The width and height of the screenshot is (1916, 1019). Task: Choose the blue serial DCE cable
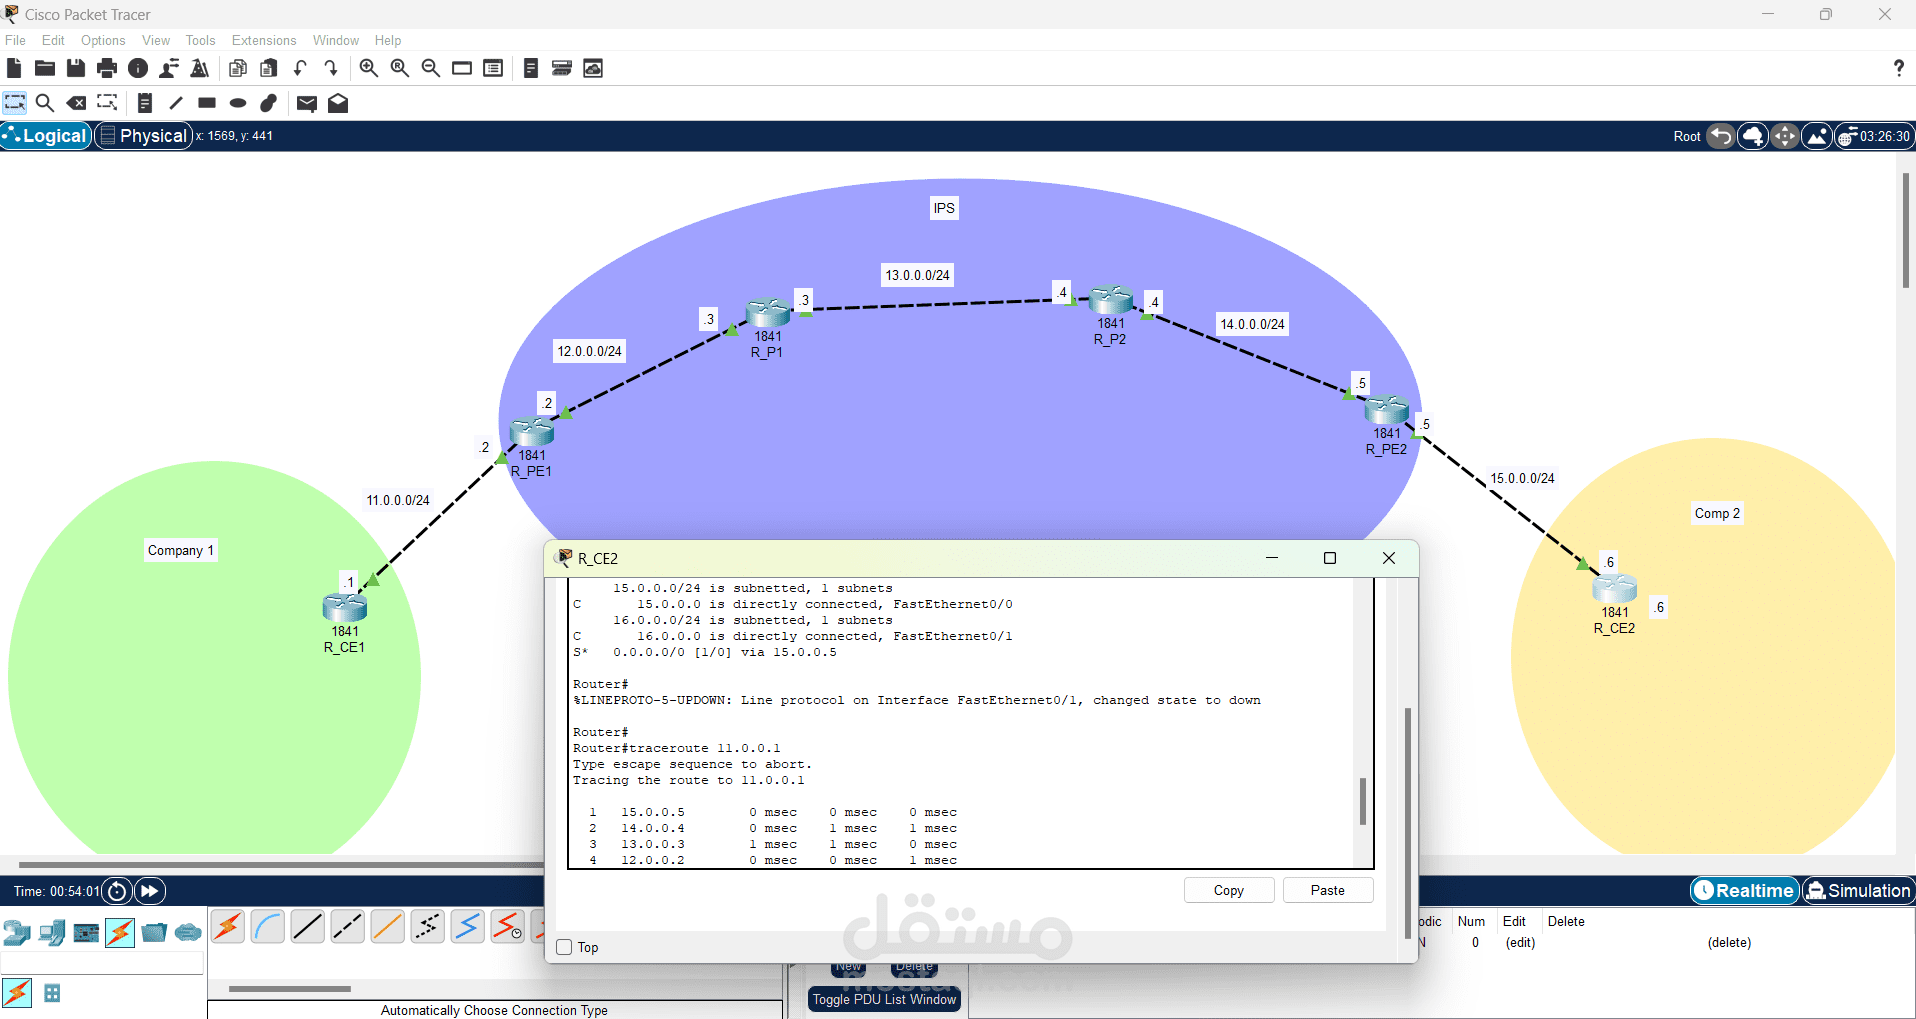pyautogui.click(x=468, y=927)
